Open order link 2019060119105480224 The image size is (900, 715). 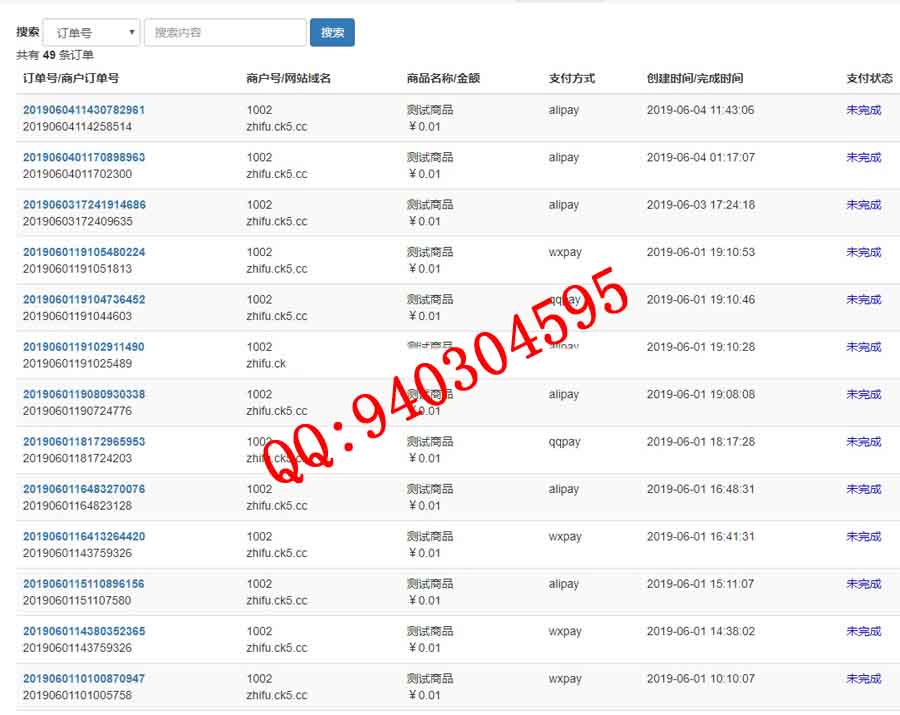coord(84,252)
